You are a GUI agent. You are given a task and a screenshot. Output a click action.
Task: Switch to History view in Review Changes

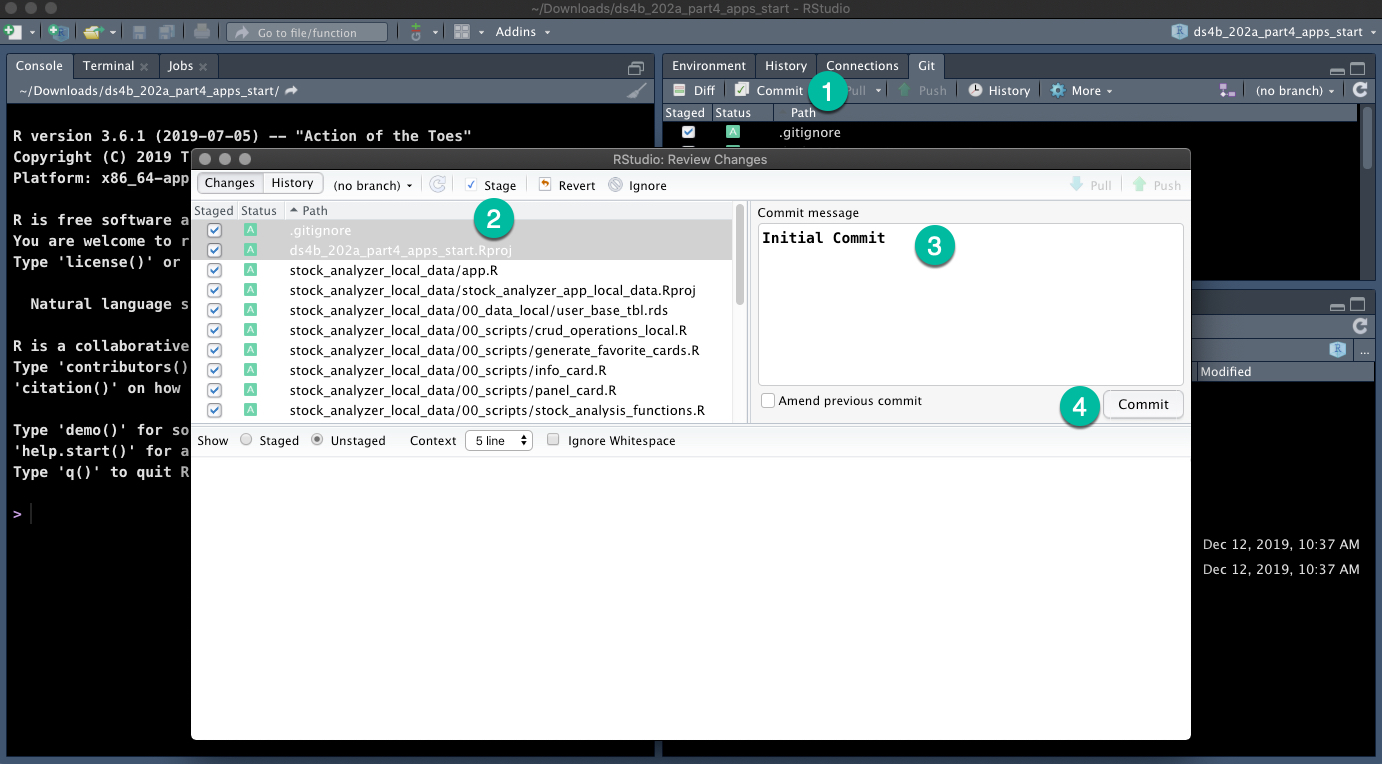click(293, 183)
